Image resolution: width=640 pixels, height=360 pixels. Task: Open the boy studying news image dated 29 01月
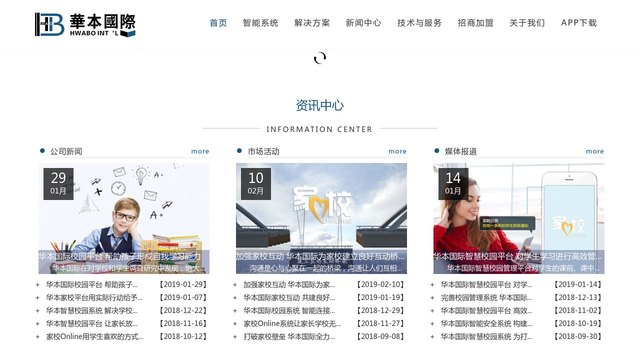click(124, 218)
